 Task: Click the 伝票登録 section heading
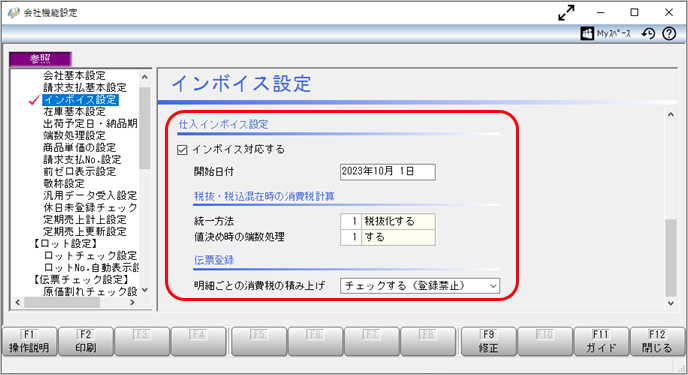[x=214, y=260]
